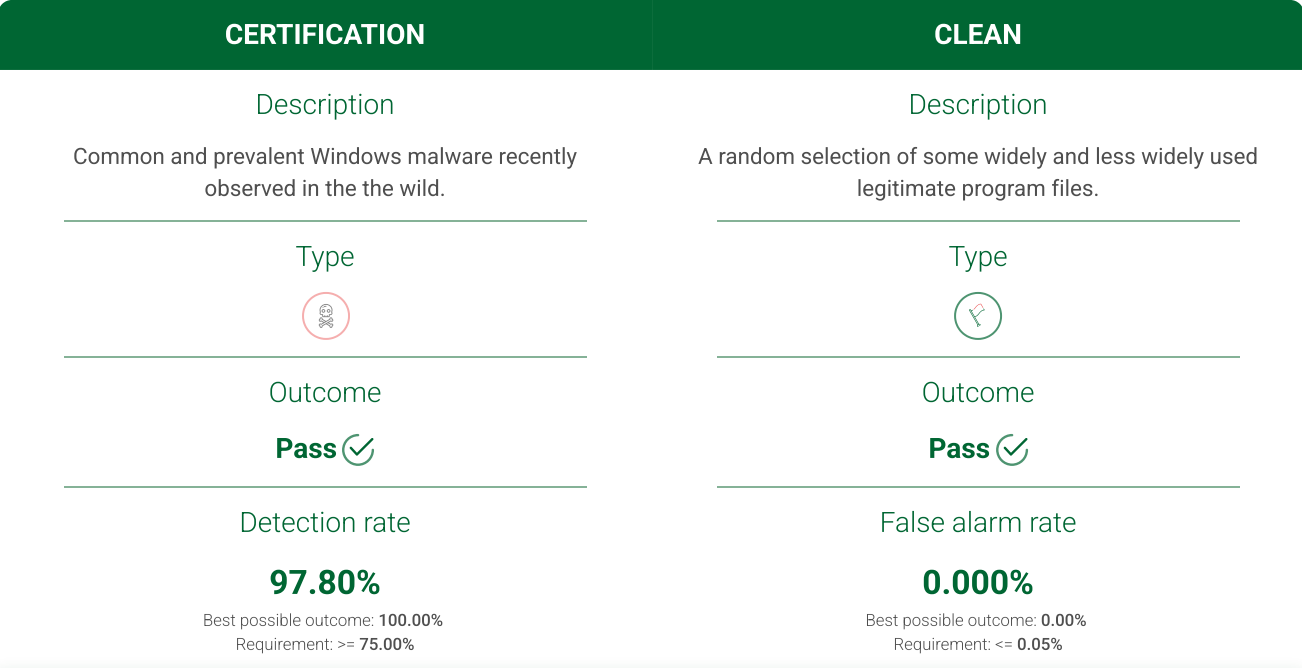The width and height of the screenshot is (1302, 668).
Task: Click the Windows malware description text
Action: coord(325,172)
